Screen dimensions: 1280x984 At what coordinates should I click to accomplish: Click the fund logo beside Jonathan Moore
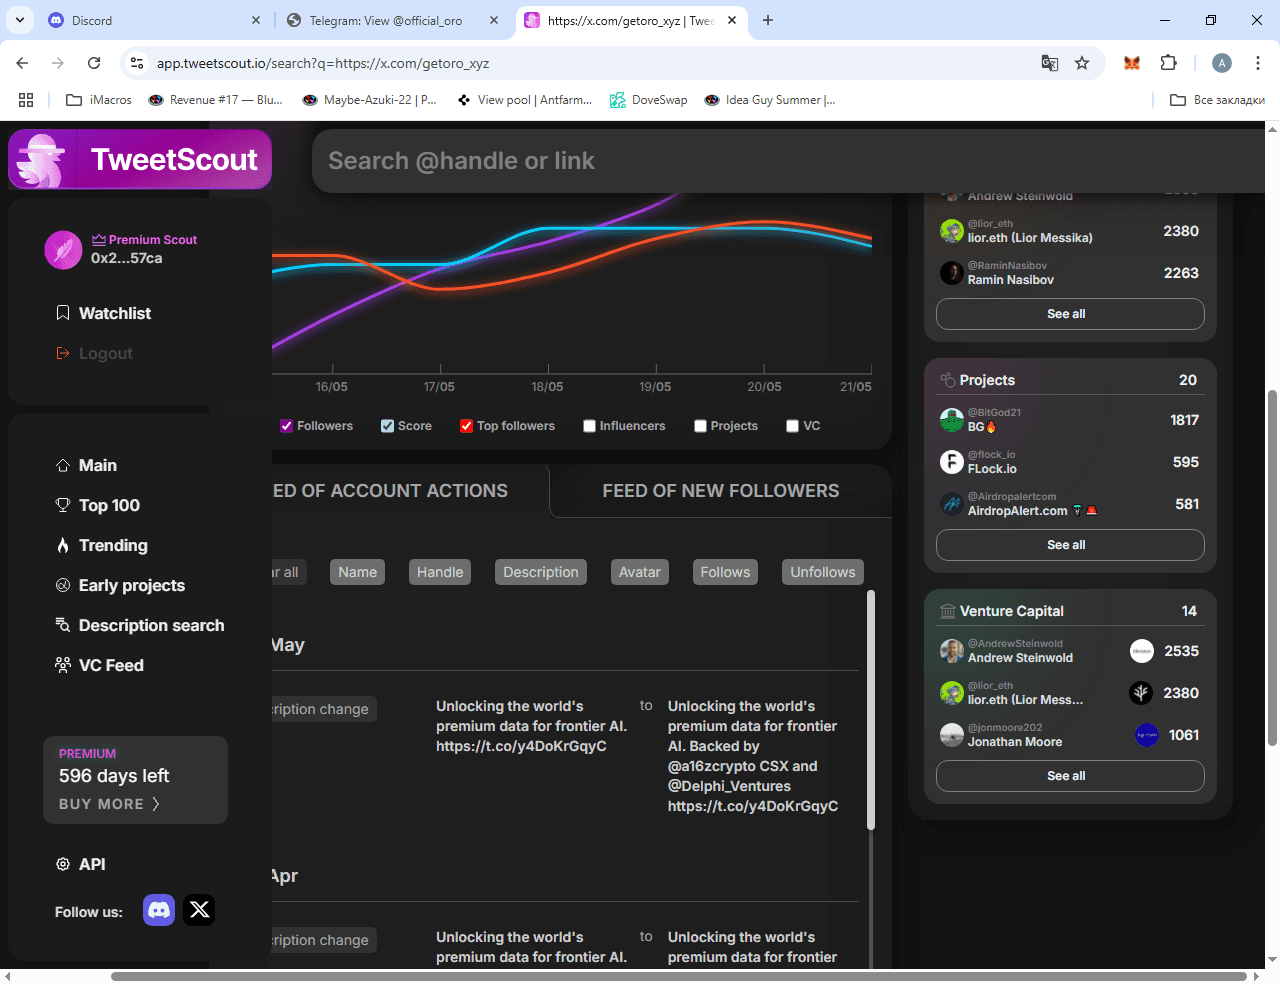(1147, 735)
